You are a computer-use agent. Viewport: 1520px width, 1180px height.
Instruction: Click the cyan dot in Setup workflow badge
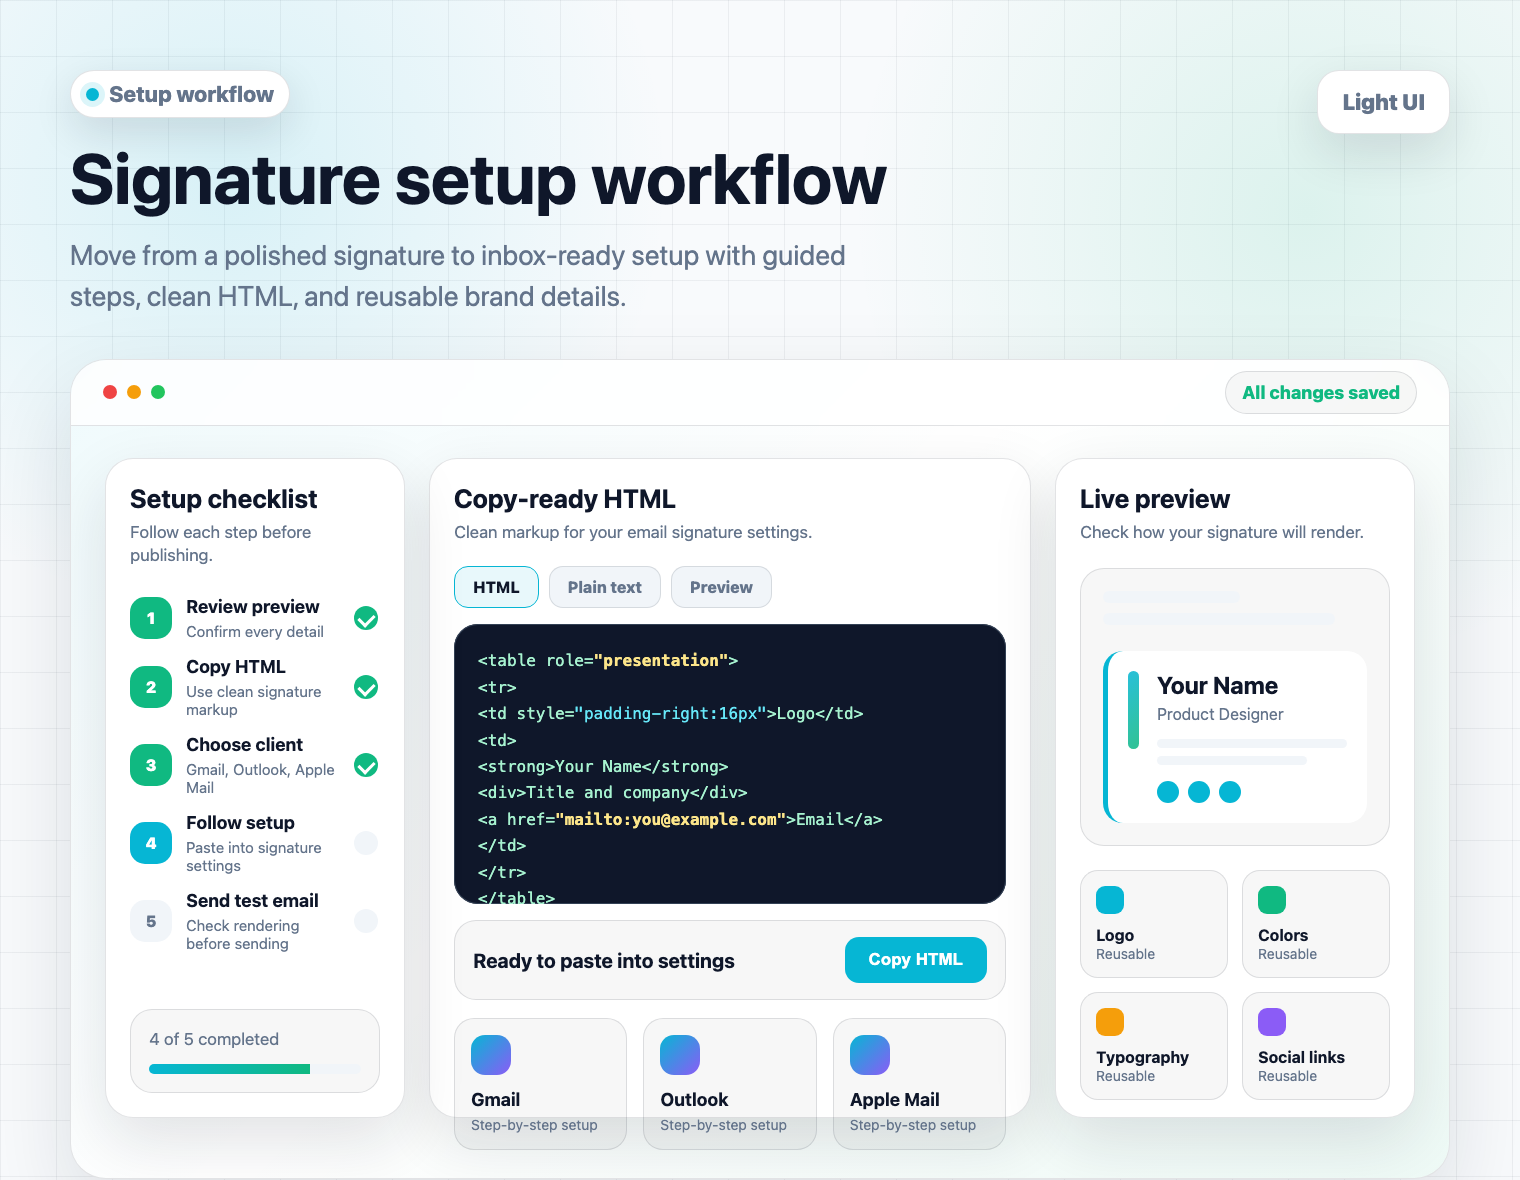pyautogui.click(x=92, y=94)
